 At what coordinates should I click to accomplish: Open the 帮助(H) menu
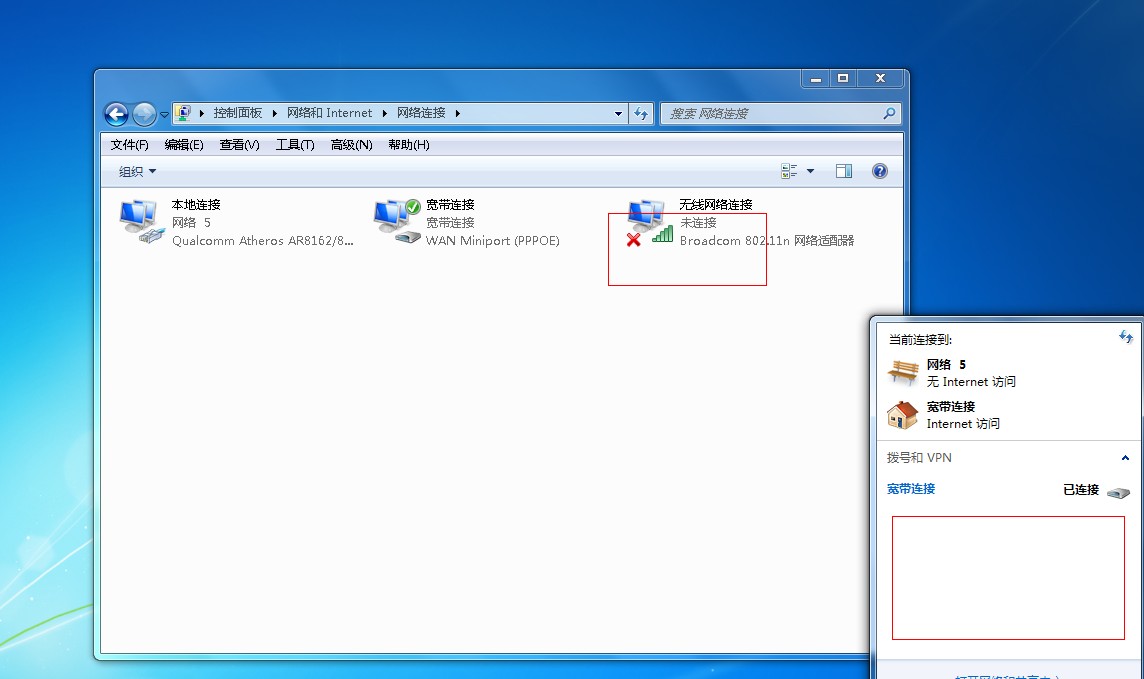coord(409,145)
